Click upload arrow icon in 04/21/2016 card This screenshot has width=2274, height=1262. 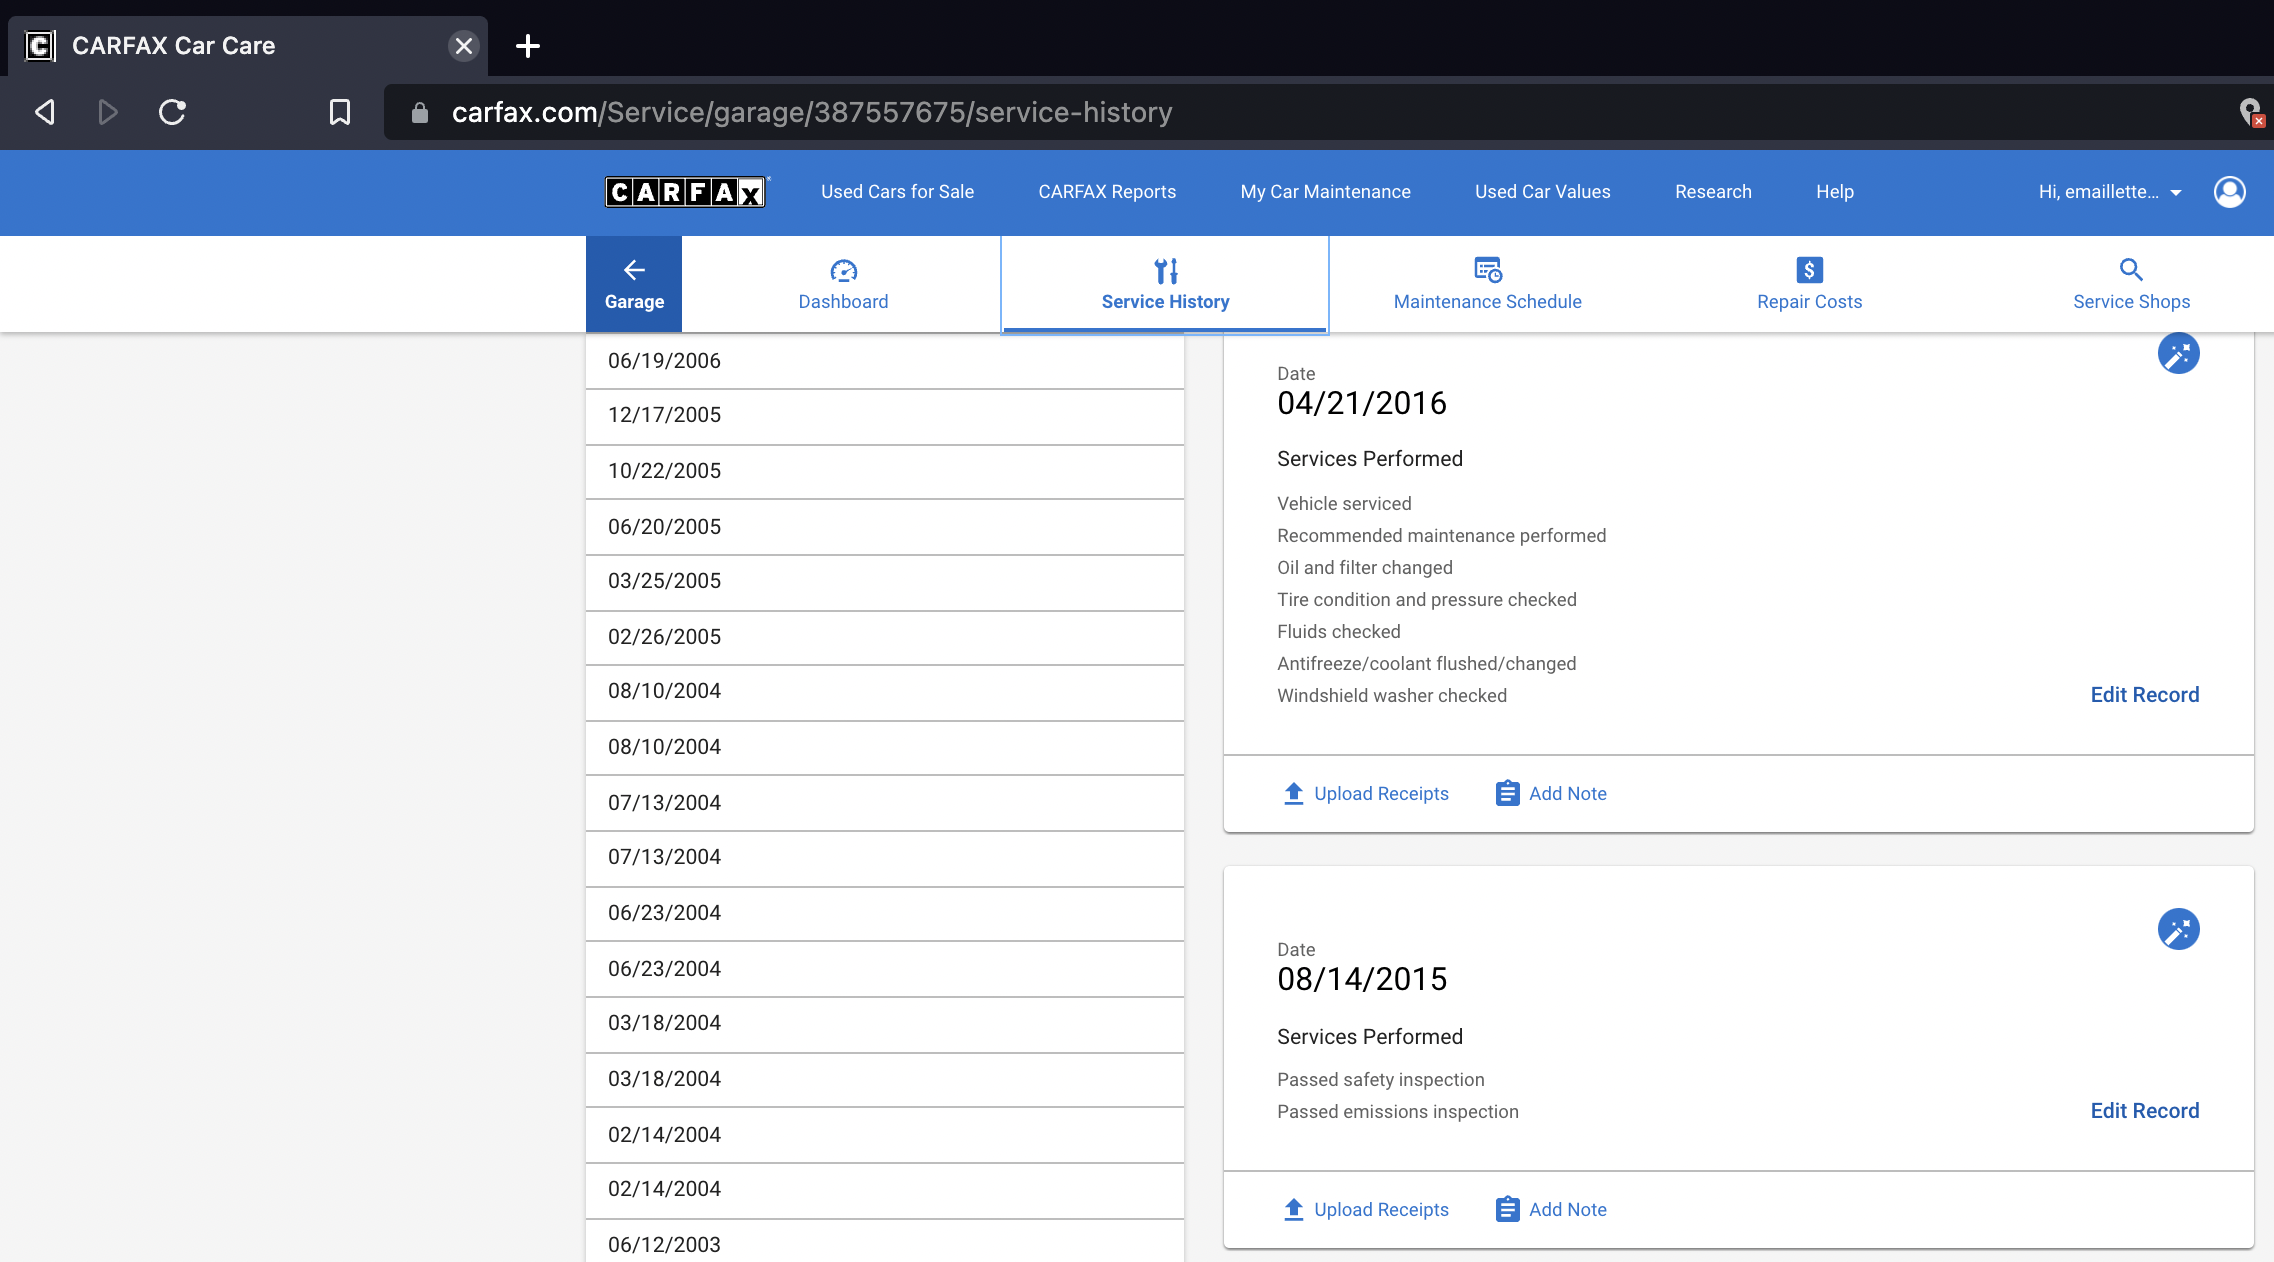1293,793
